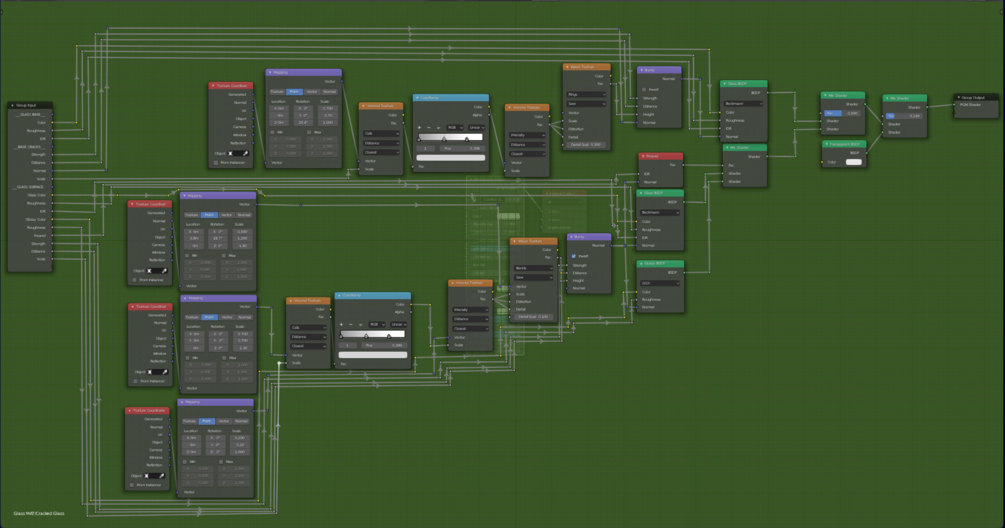The width and height of the screenshot is (1005, 528).
Task: Open Beckmann dropdown on the top Glass BSDF
Action: (x=743, y=103)
